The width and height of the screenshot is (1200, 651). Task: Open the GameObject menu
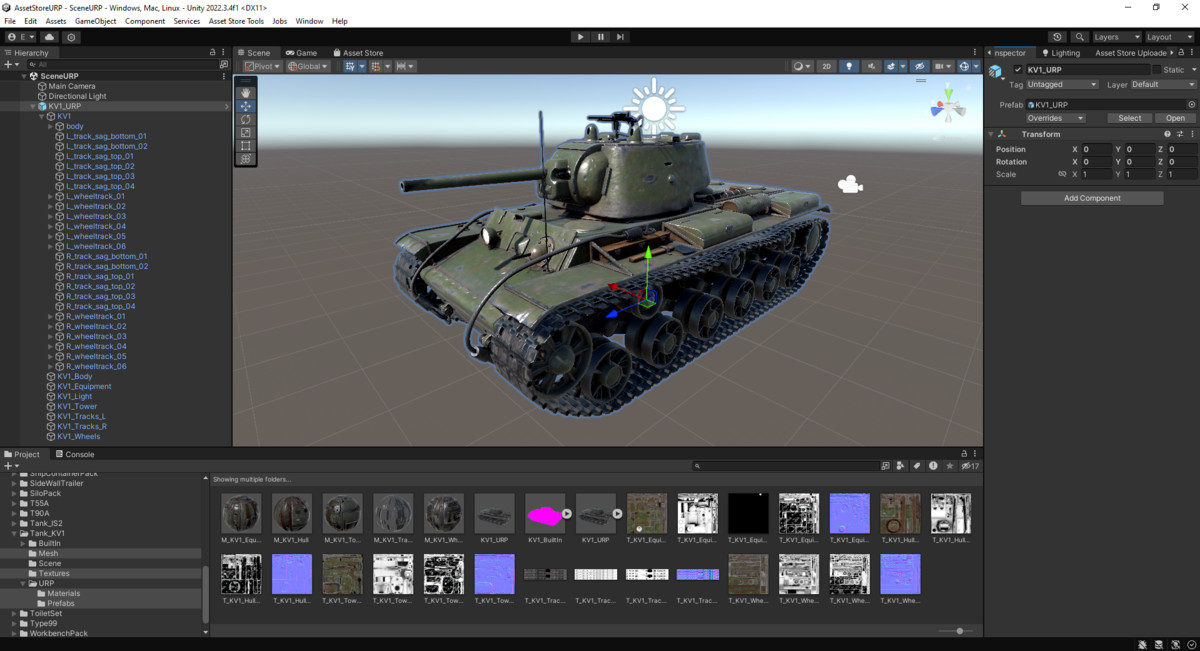point(95,20)
